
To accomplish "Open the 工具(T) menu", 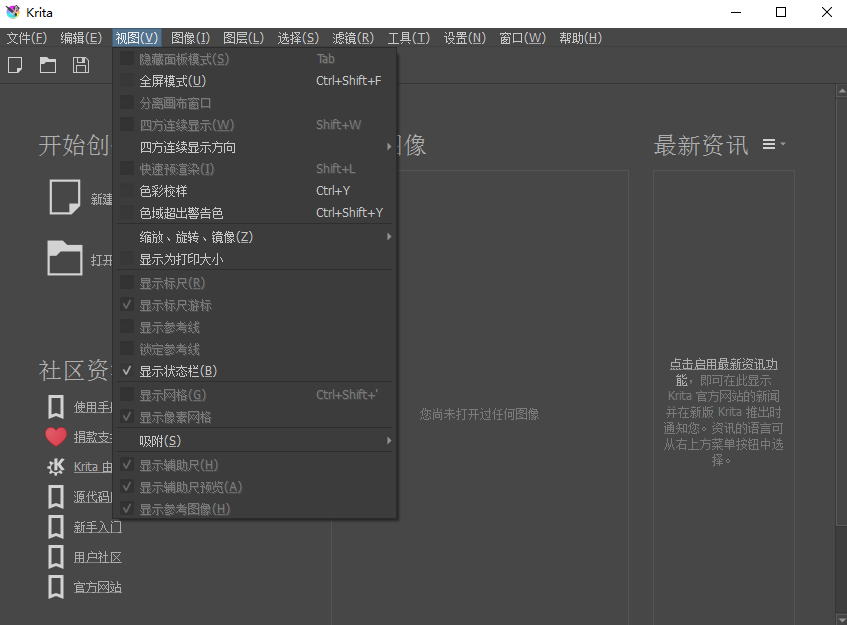I will coord(409,38).
